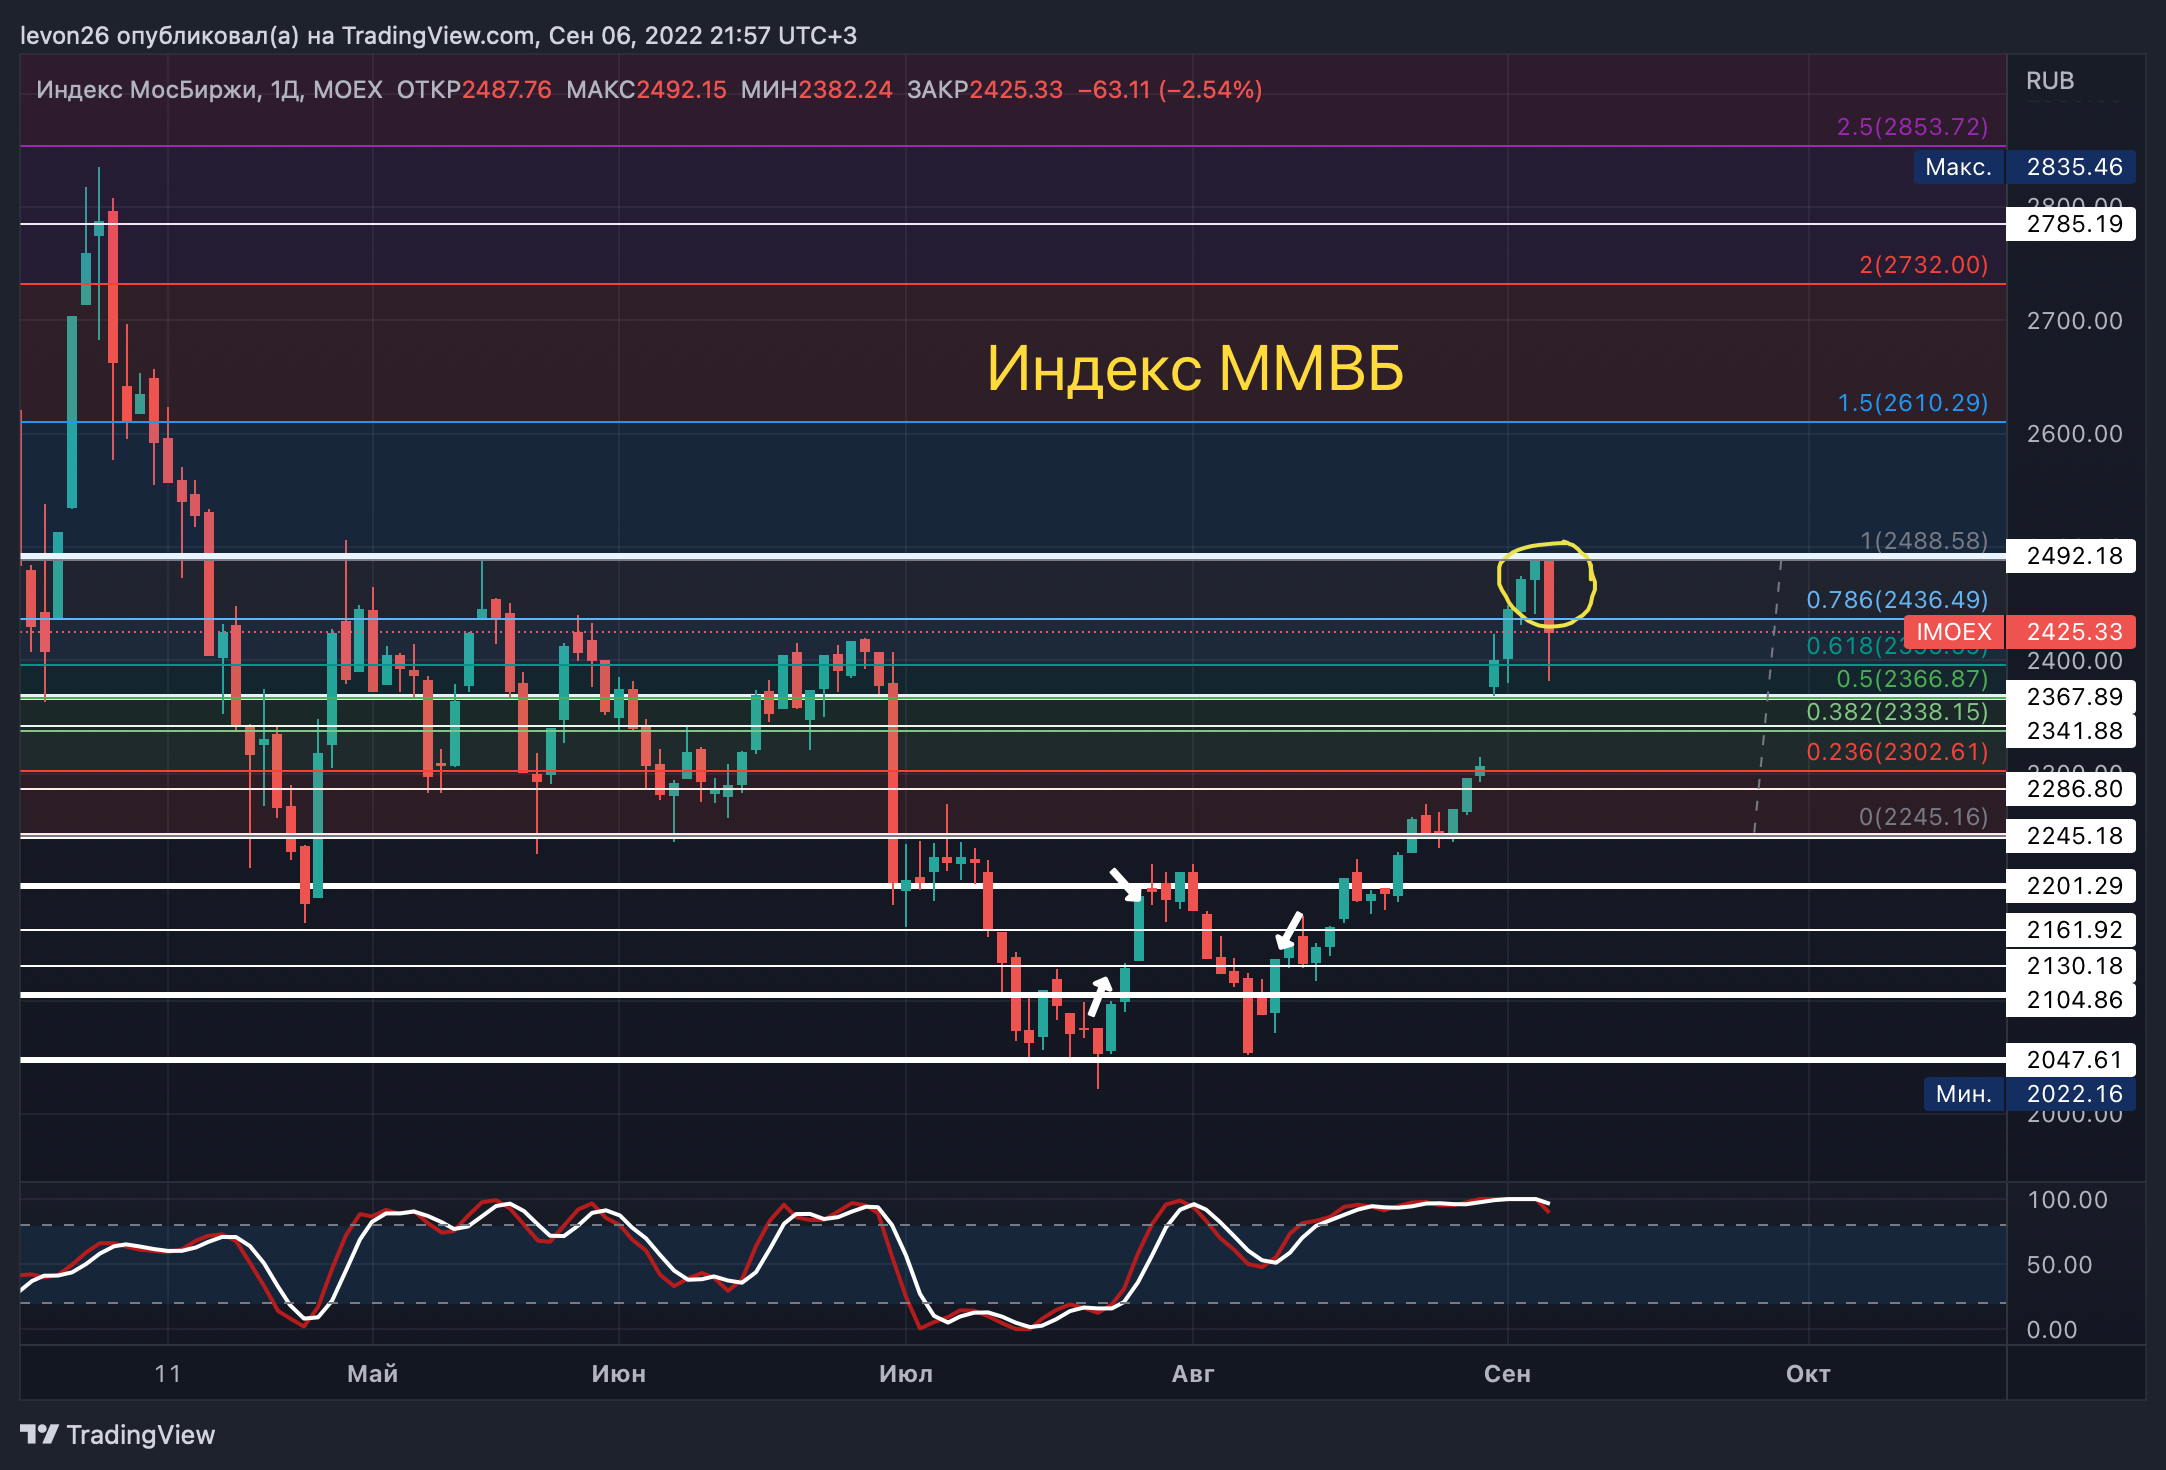
Task: Click the 2(2732.00) Fibonacci level label
Action: pyautogui.click(x=1923, y=265)
